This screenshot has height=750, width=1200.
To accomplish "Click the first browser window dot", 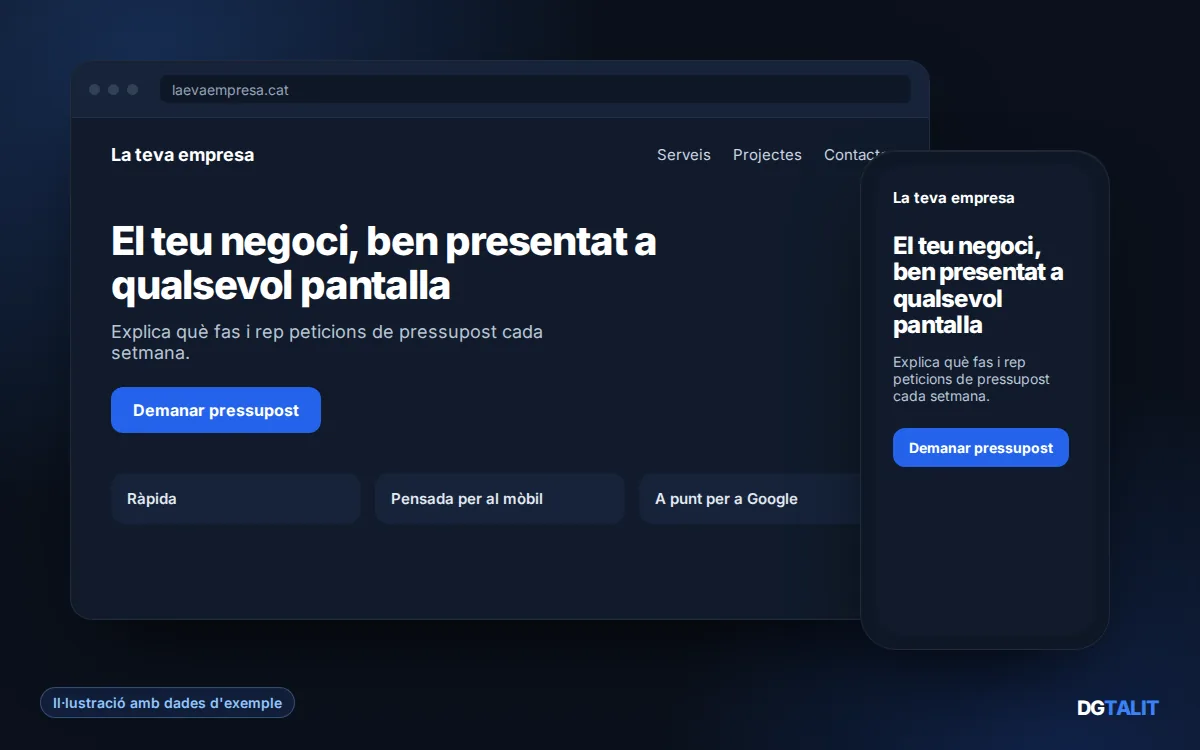I will coord(94,90).
